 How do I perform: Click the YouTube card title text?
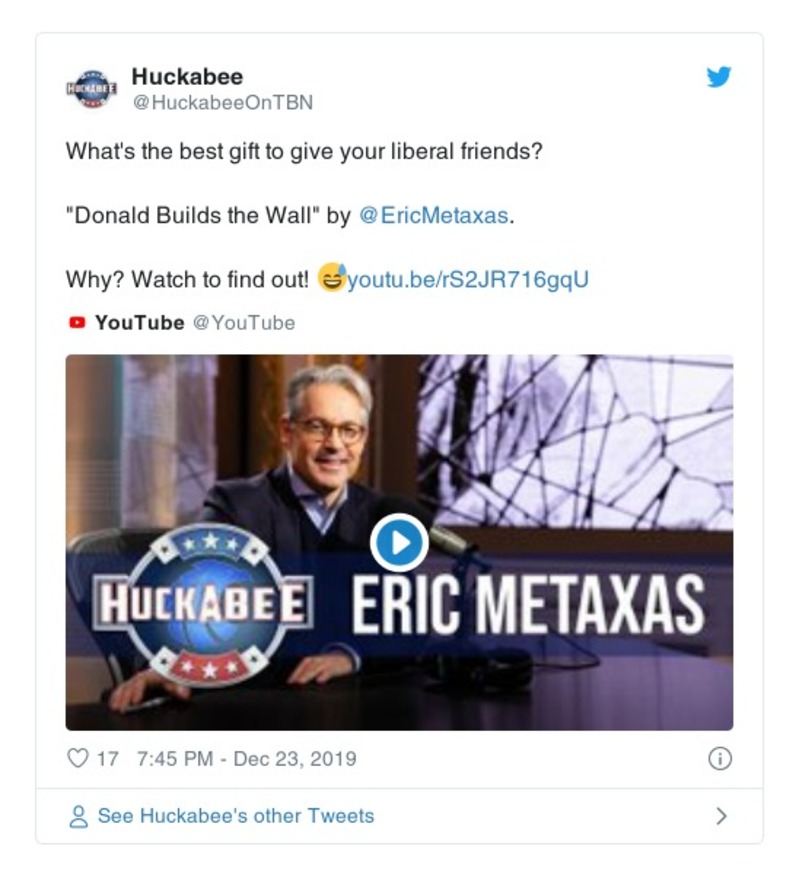coord(139,323)
